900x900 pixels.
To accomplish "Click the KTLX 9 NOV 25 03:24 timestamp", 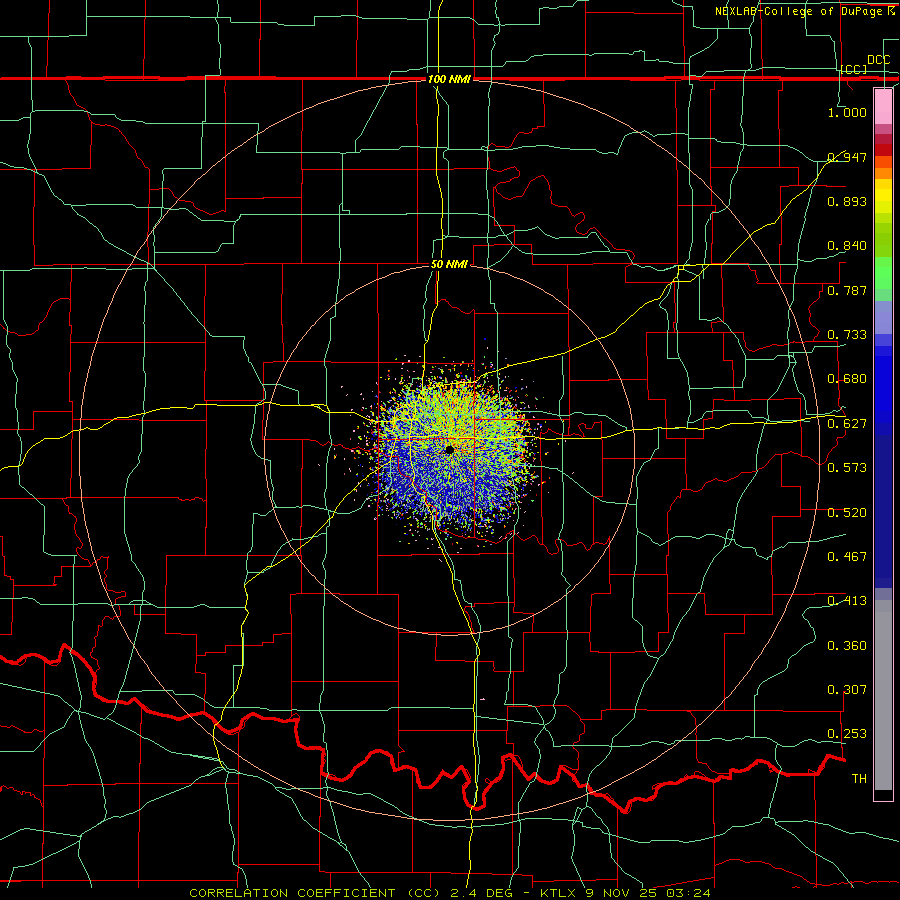I will pos(625,893).
